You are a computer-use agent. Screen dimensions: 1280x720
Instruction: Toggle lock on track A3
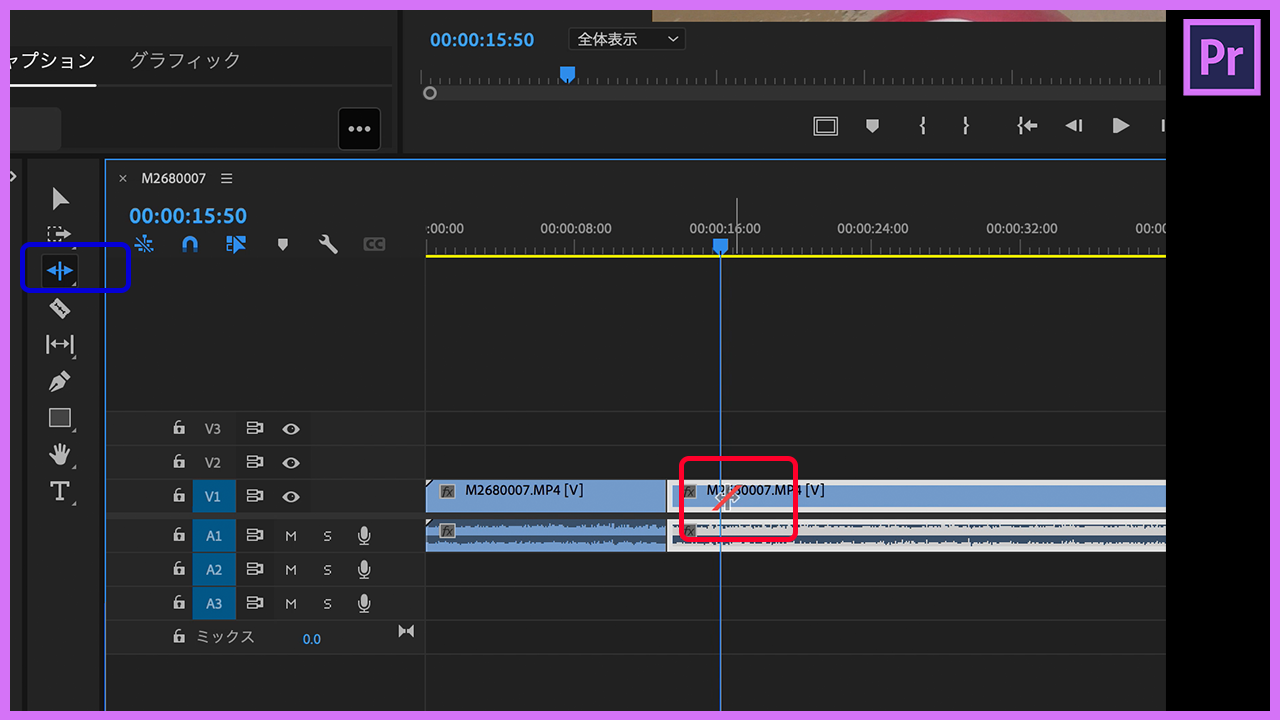[179, 603]
